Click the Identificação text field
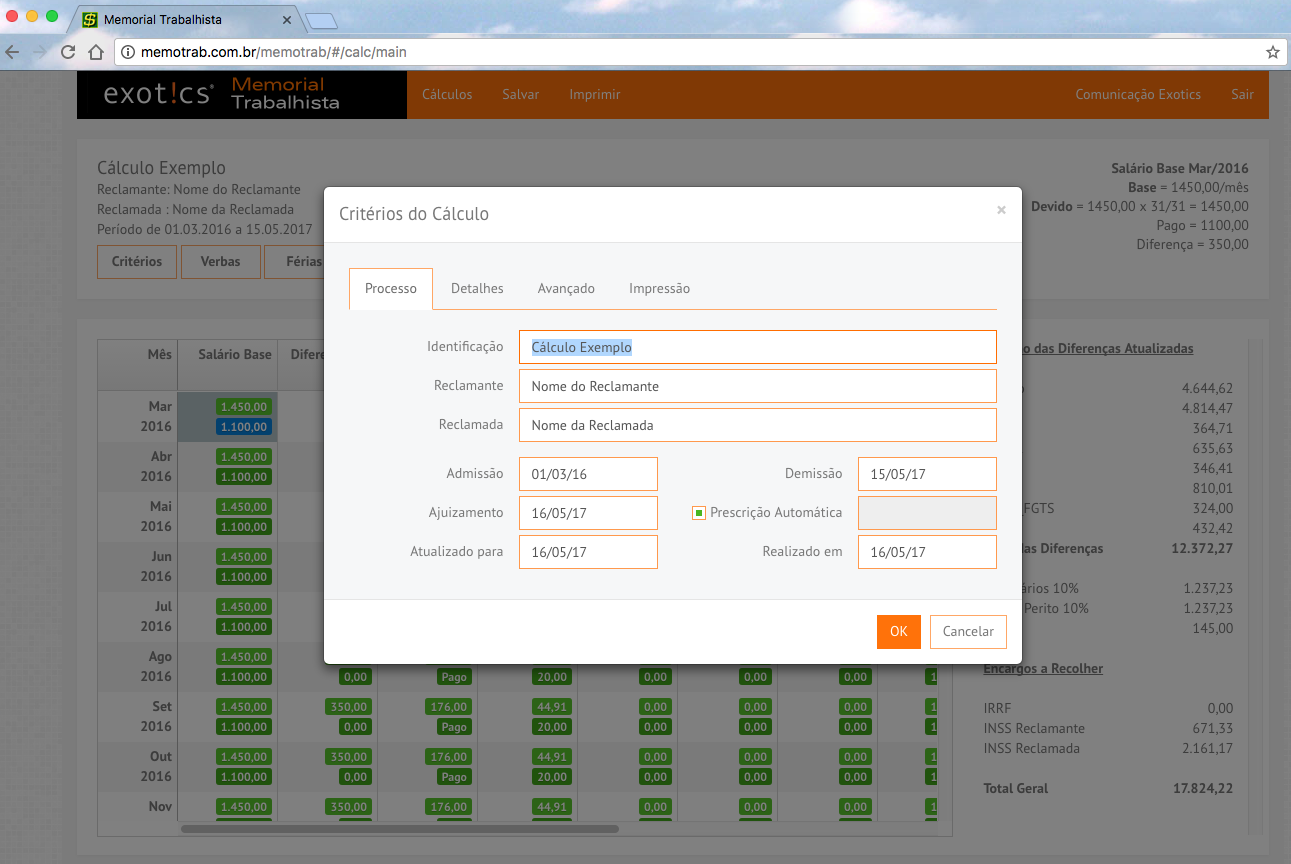 coord(757,347)
